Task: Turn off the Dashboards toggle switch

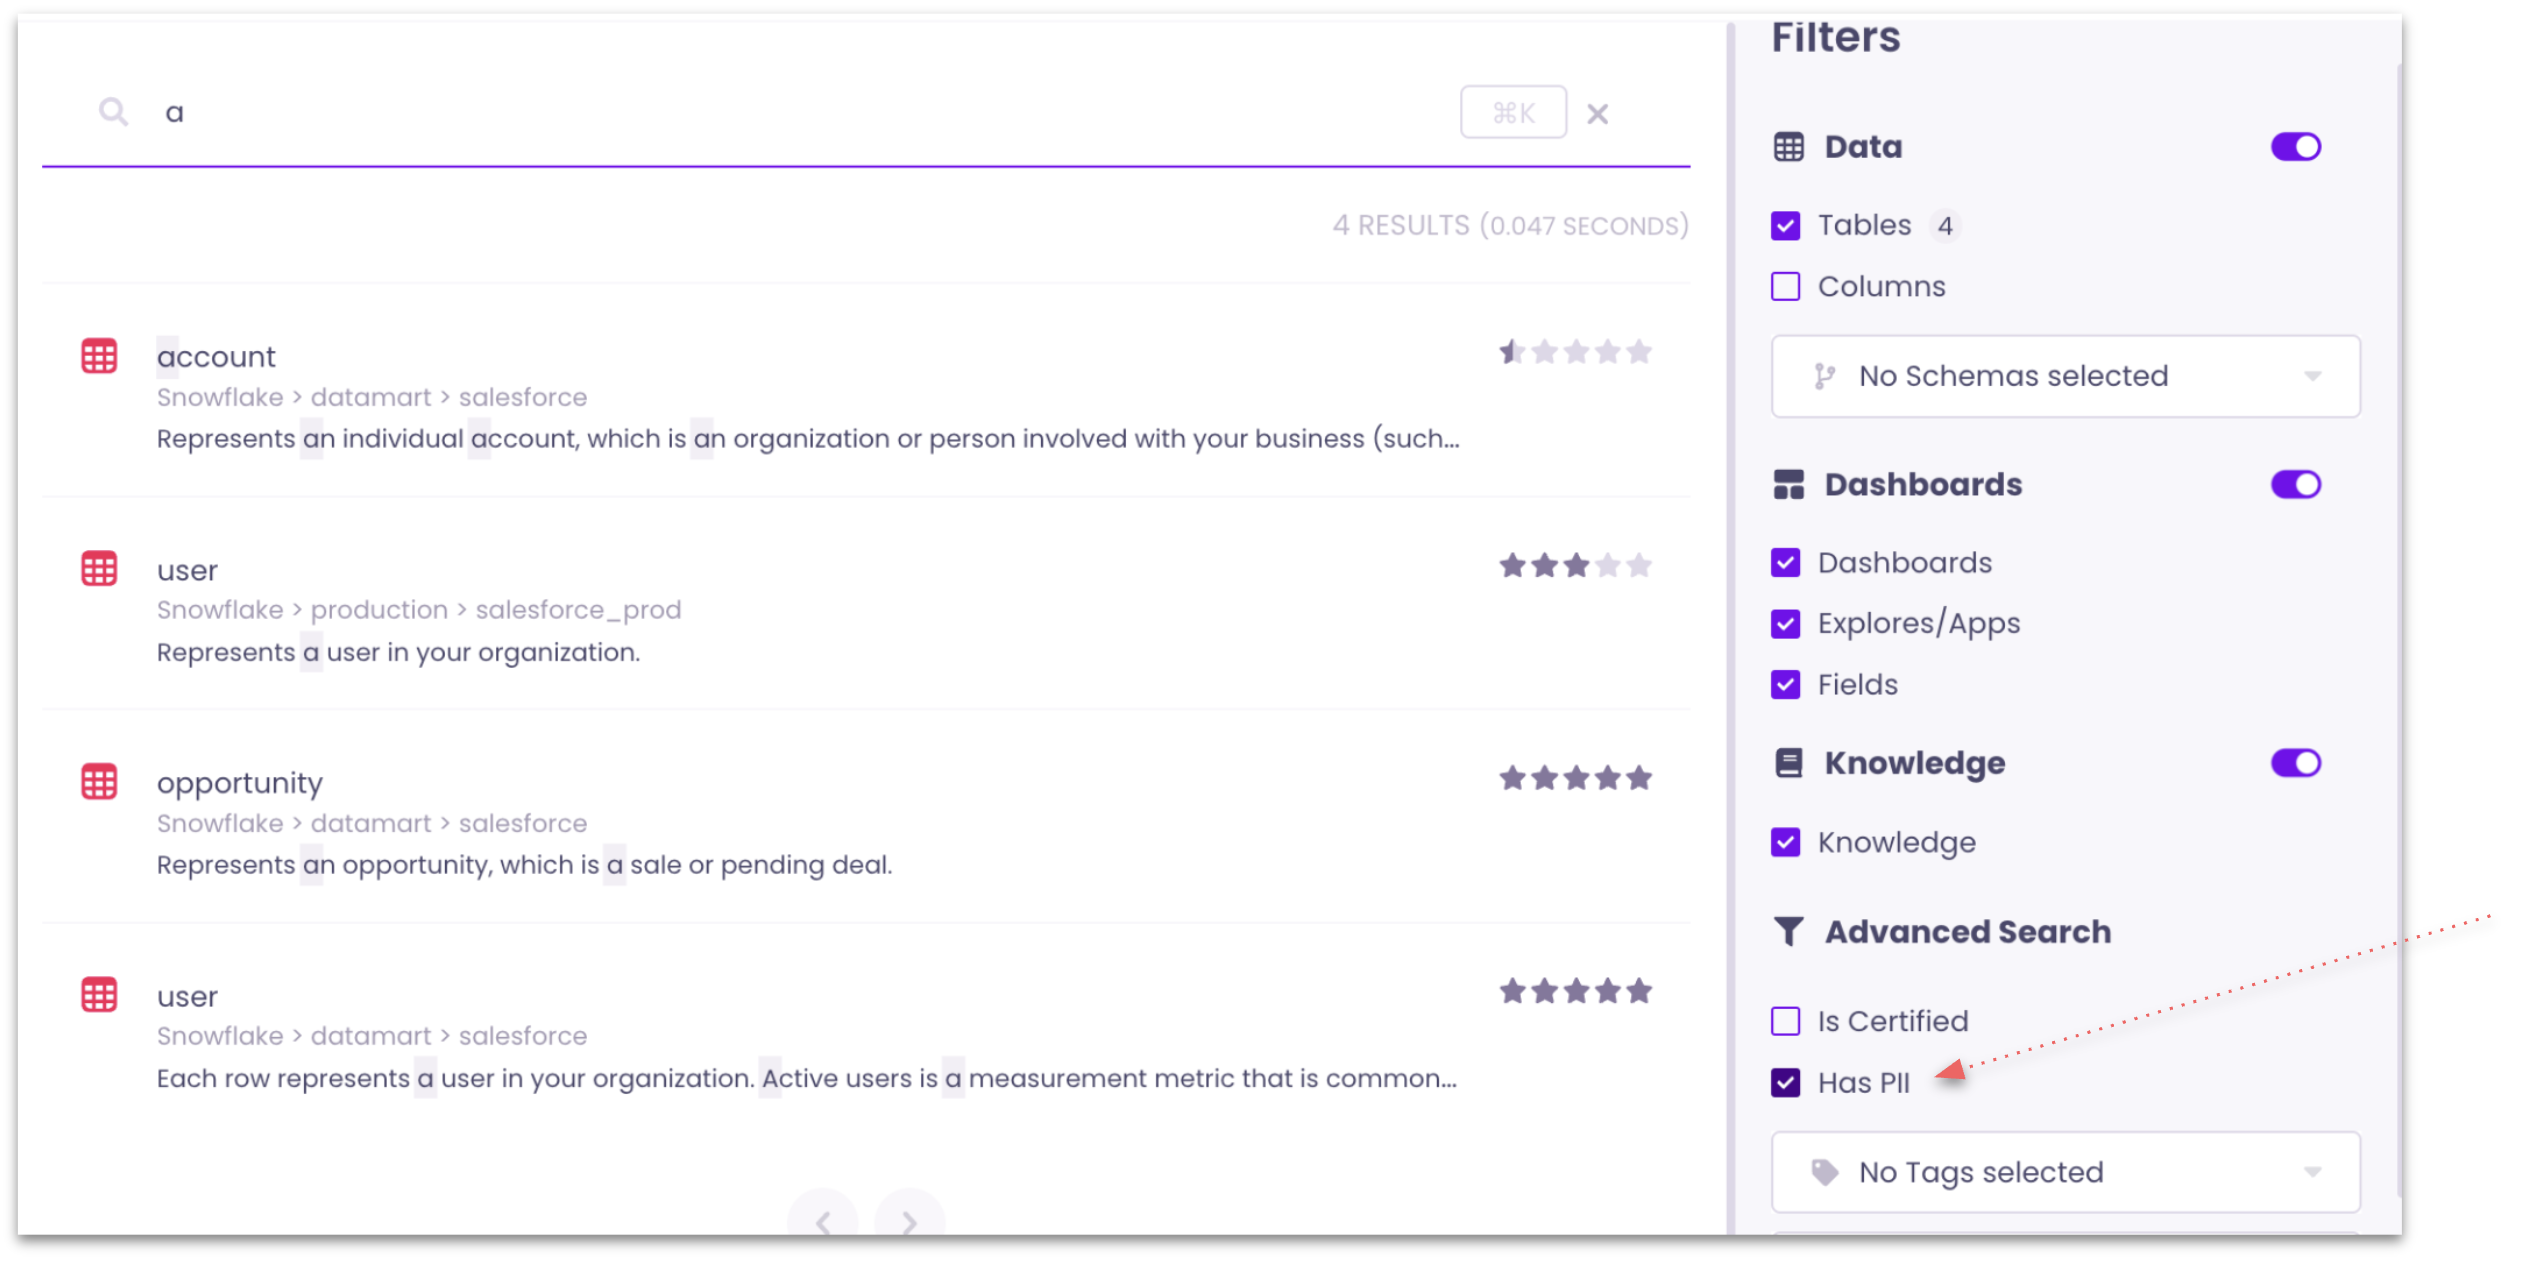Action: point(2295,485)
